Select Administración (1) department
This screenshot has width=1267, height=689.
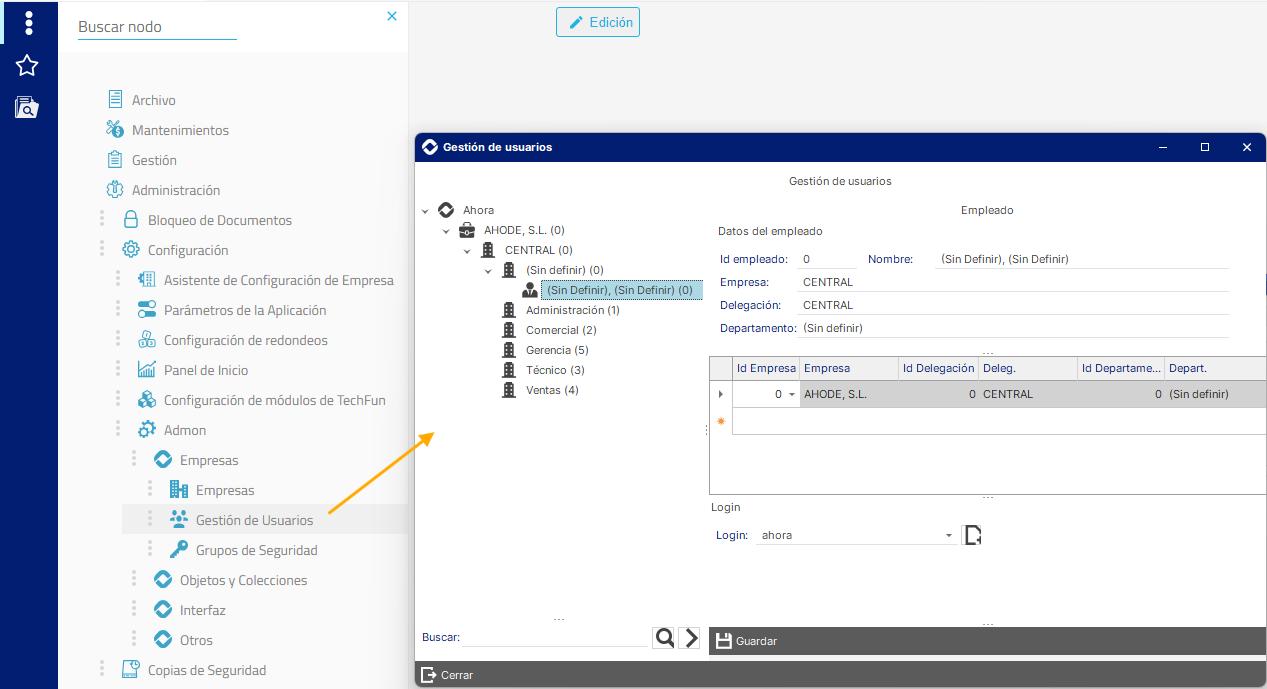[x=573, y=310]
